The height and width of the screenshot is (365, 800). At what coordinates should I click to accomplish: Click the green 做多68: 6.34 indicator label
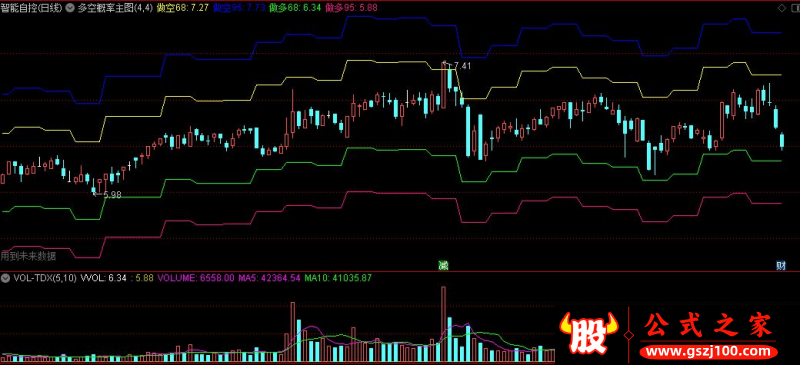(295, 8)
